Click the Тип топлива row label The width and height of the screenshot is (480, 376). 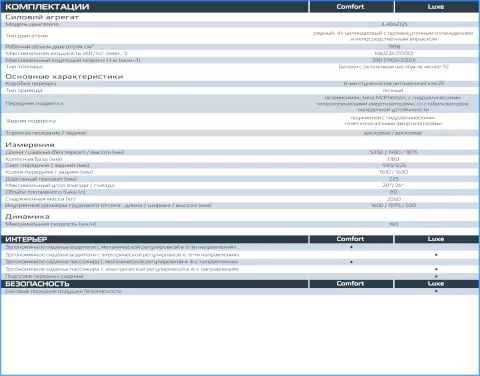[x=24, y=67]
